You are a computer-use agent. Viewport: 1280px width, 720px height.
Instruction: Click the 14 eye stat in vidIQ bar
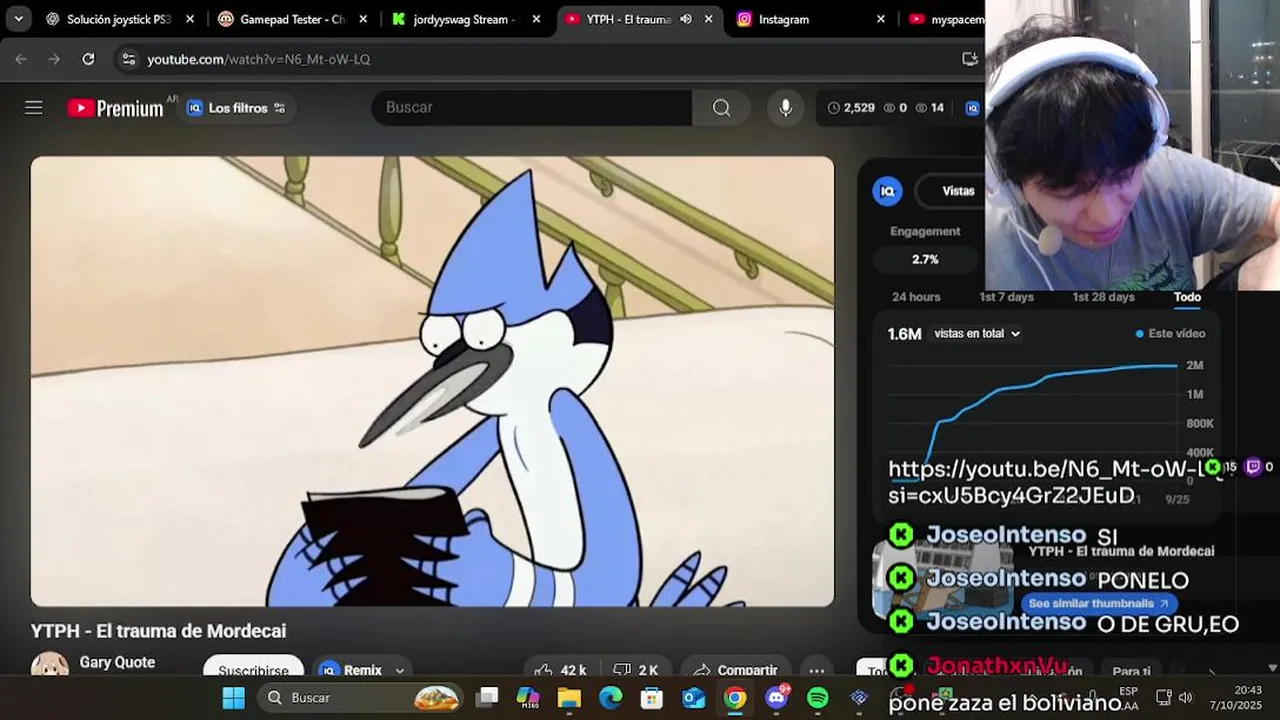(x=929, y=108)
